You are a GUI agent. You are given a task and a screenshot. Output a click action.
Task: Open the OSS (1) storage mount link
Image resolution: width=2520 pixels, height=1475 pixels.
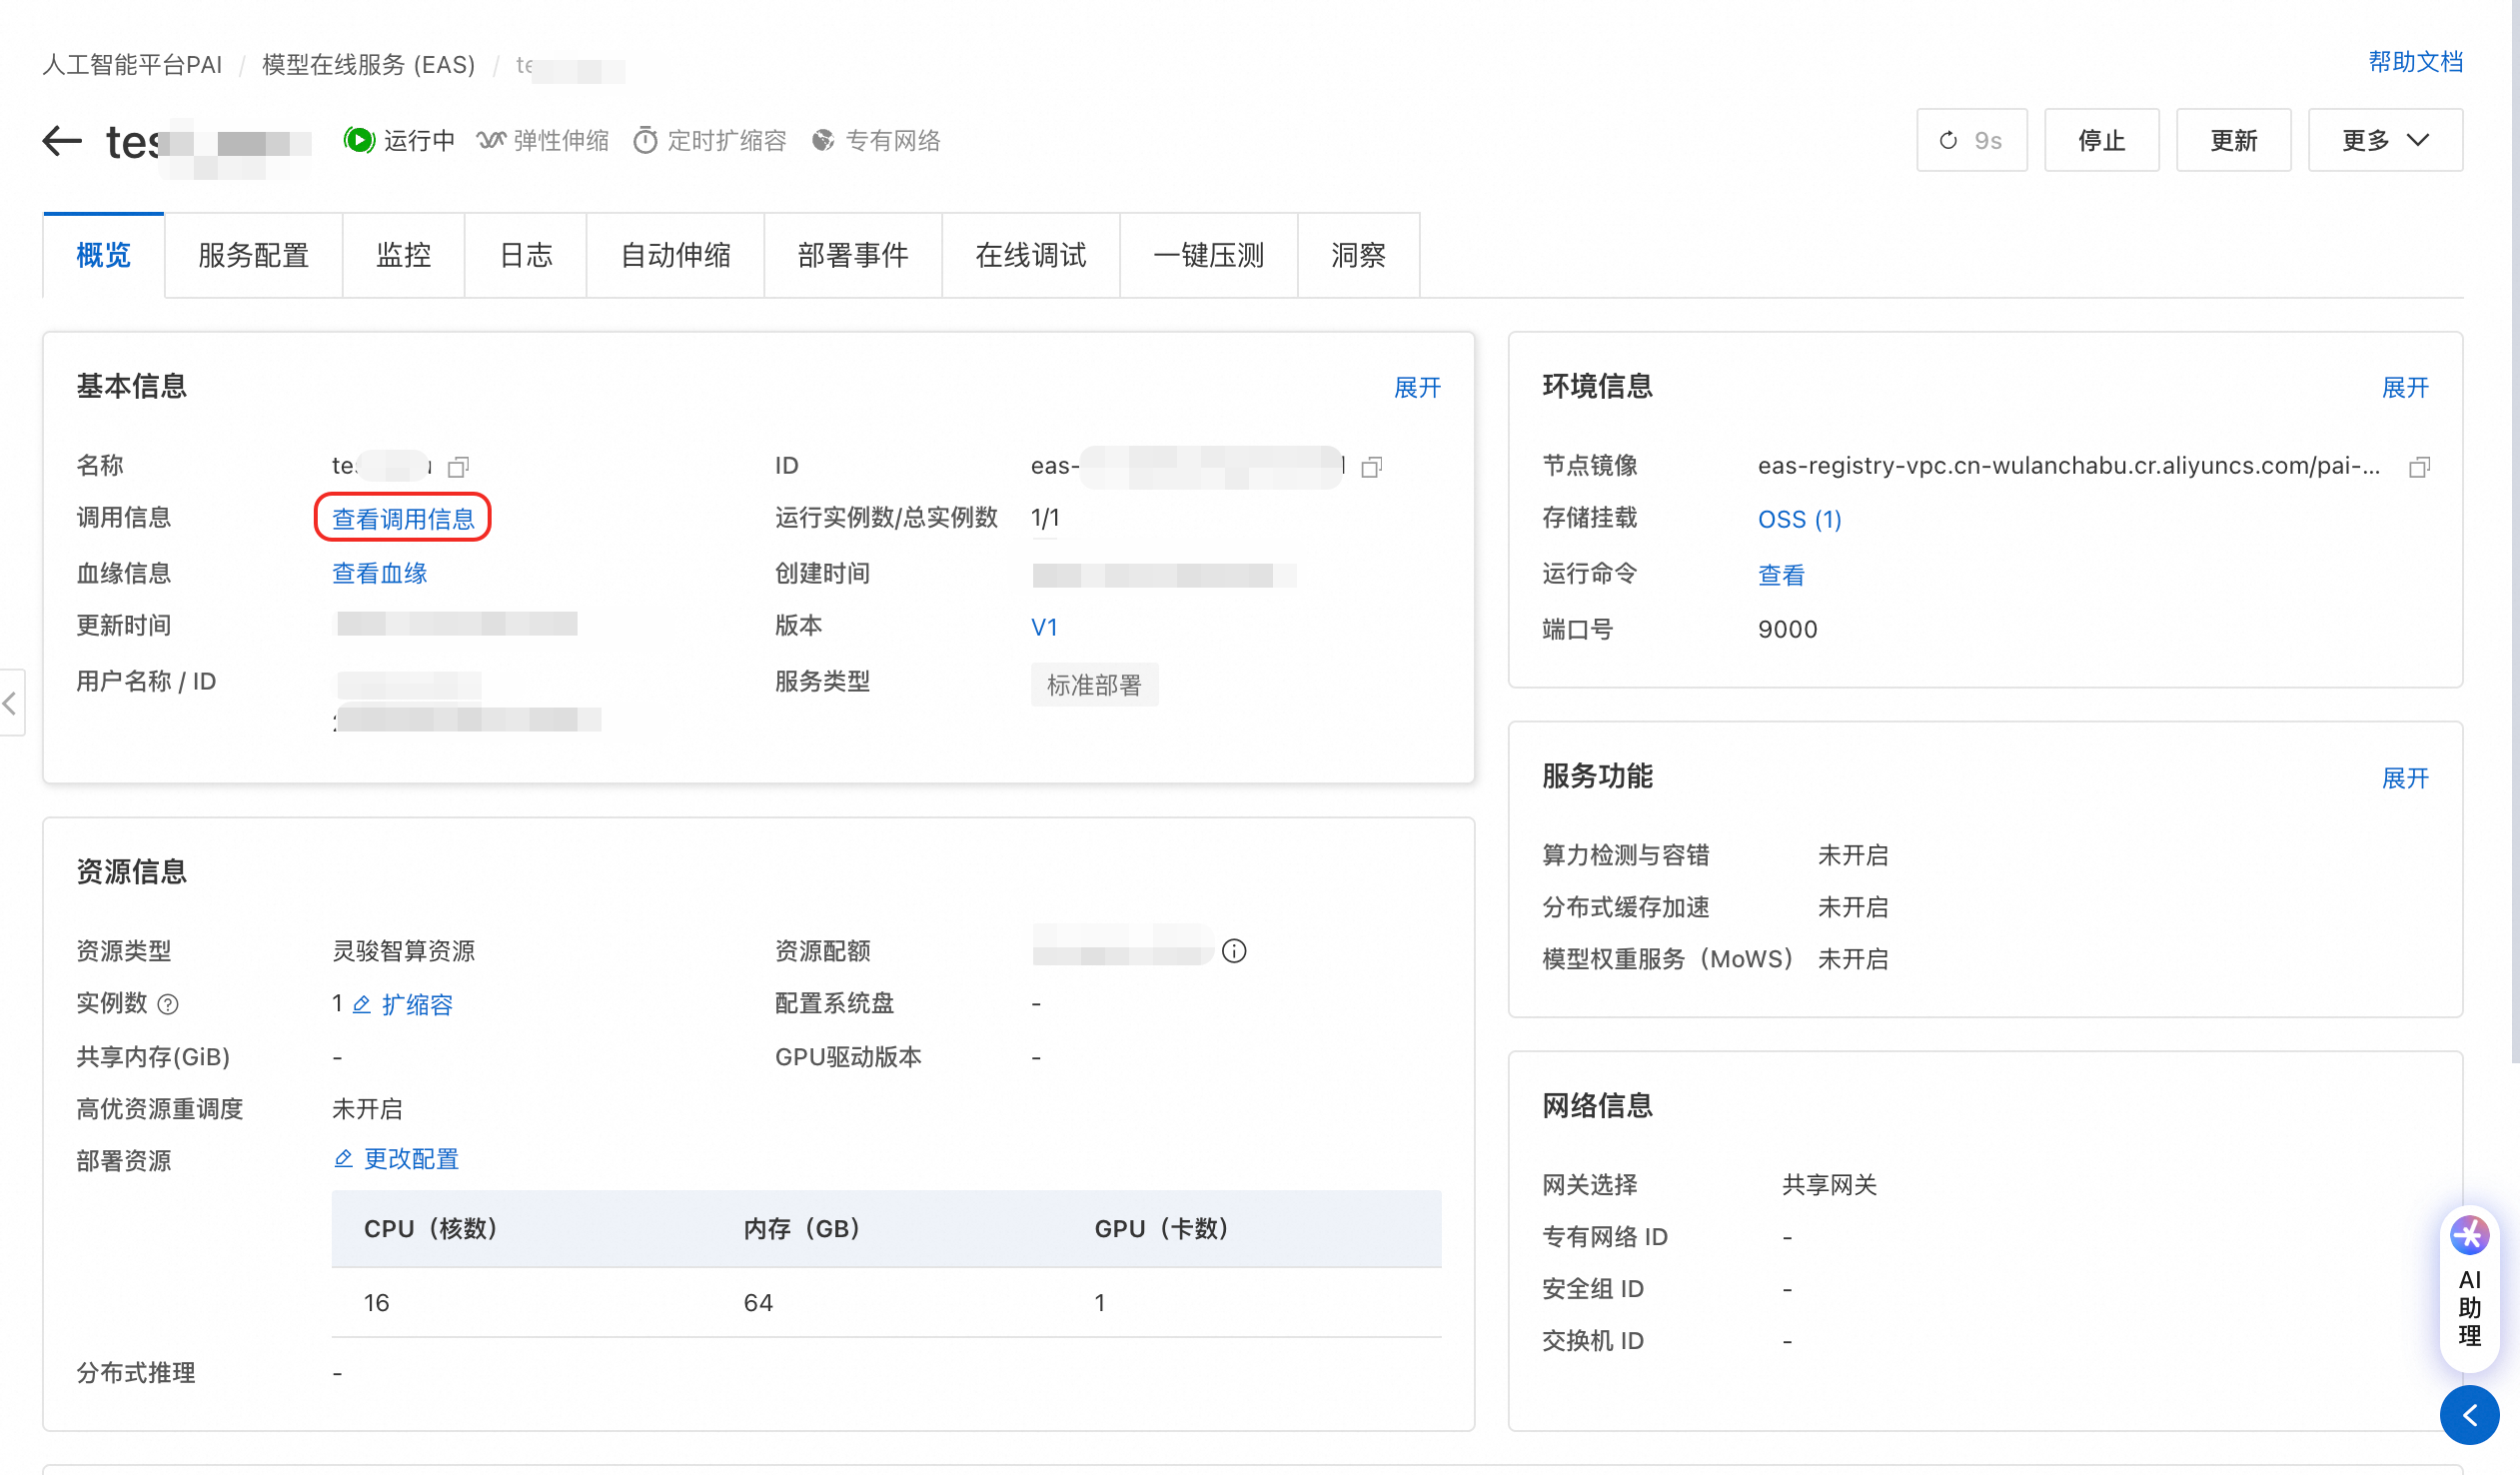point(1798,519)
